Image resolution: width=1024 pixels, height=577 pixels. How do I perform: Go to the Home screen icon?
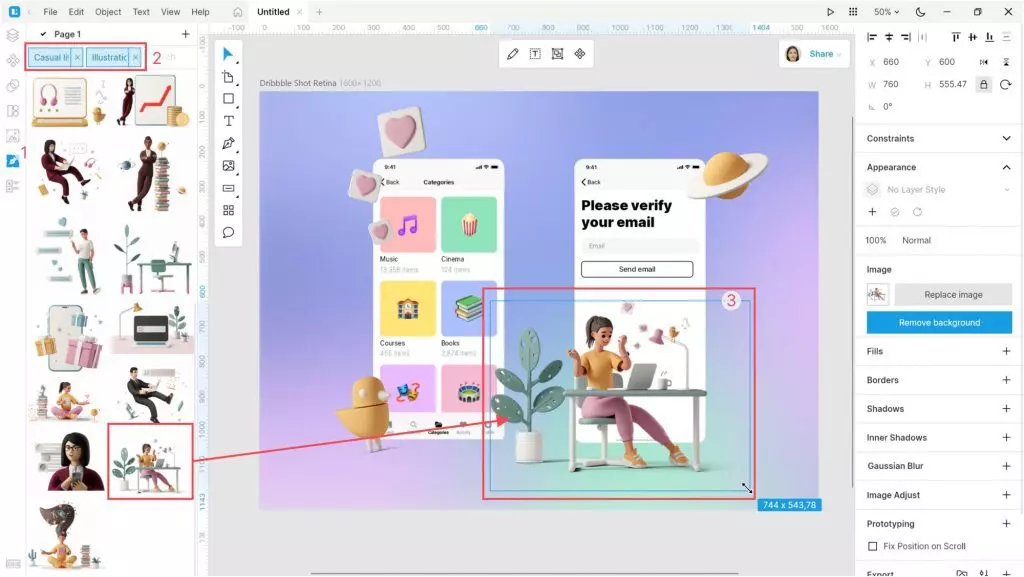[x=238, y=12]
